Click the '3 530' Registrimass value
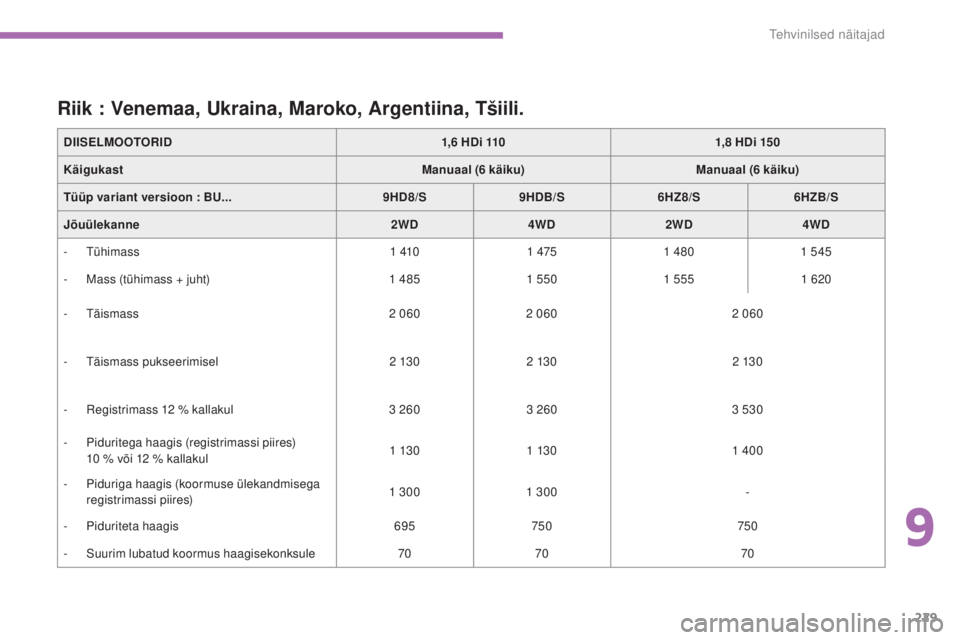Screen dimensions: 960x640 pos(748,410)
